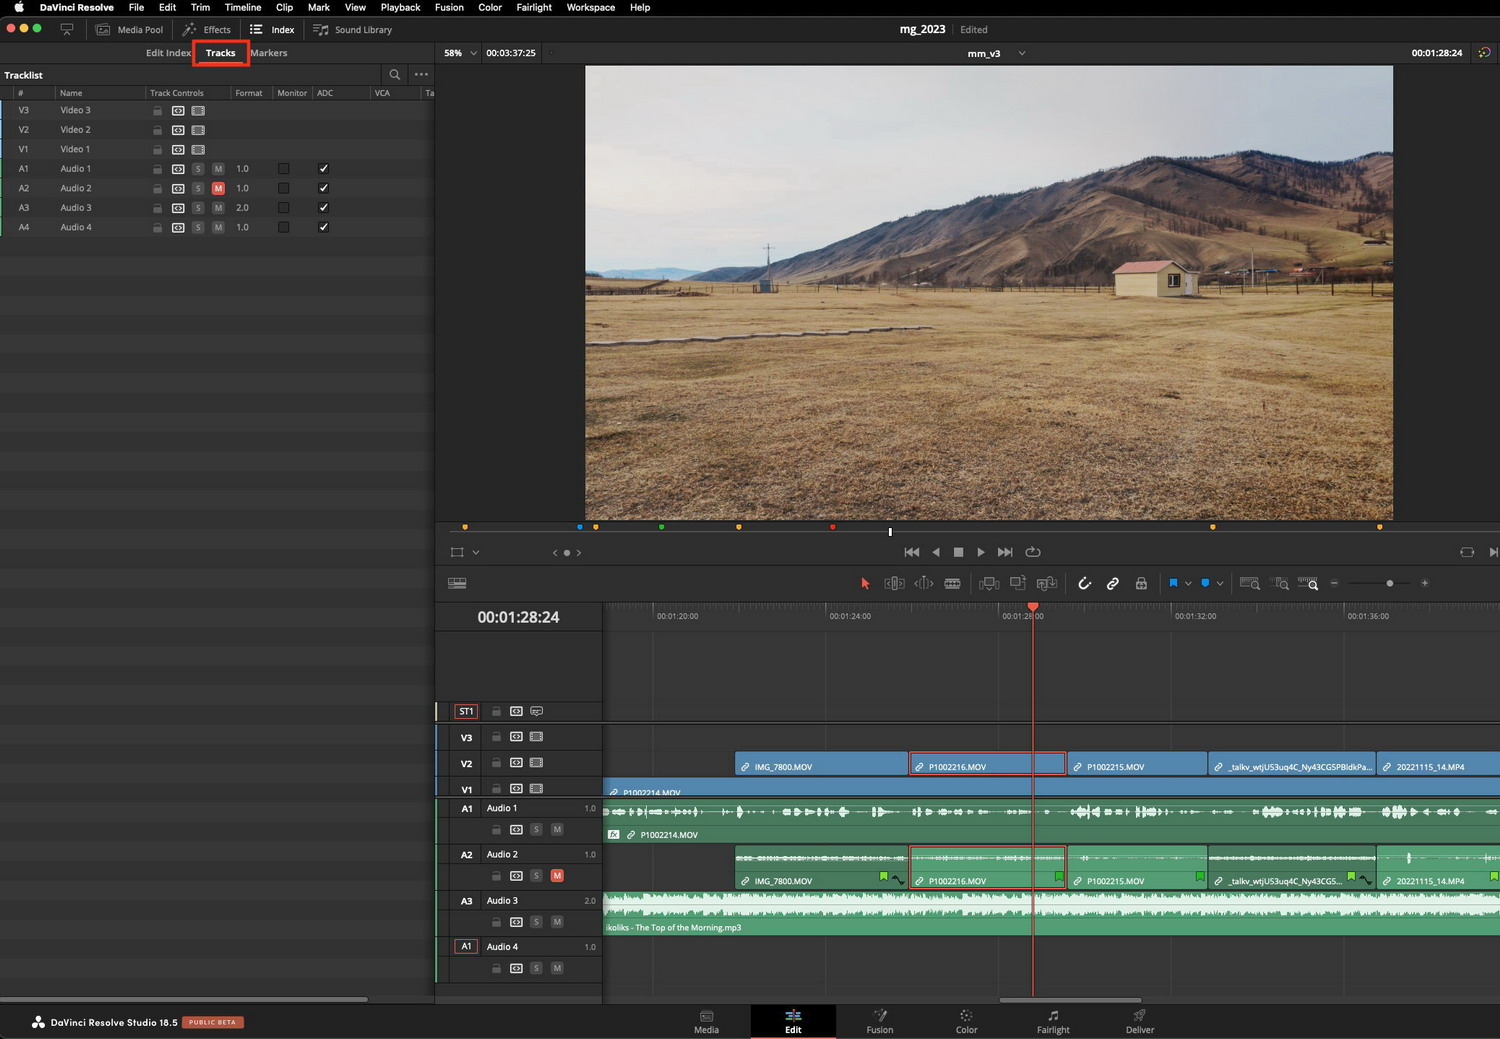Select the P1002215.MOV video clip on V2
This screenshot has width=1500, height=1039.
coord(1137,764)
